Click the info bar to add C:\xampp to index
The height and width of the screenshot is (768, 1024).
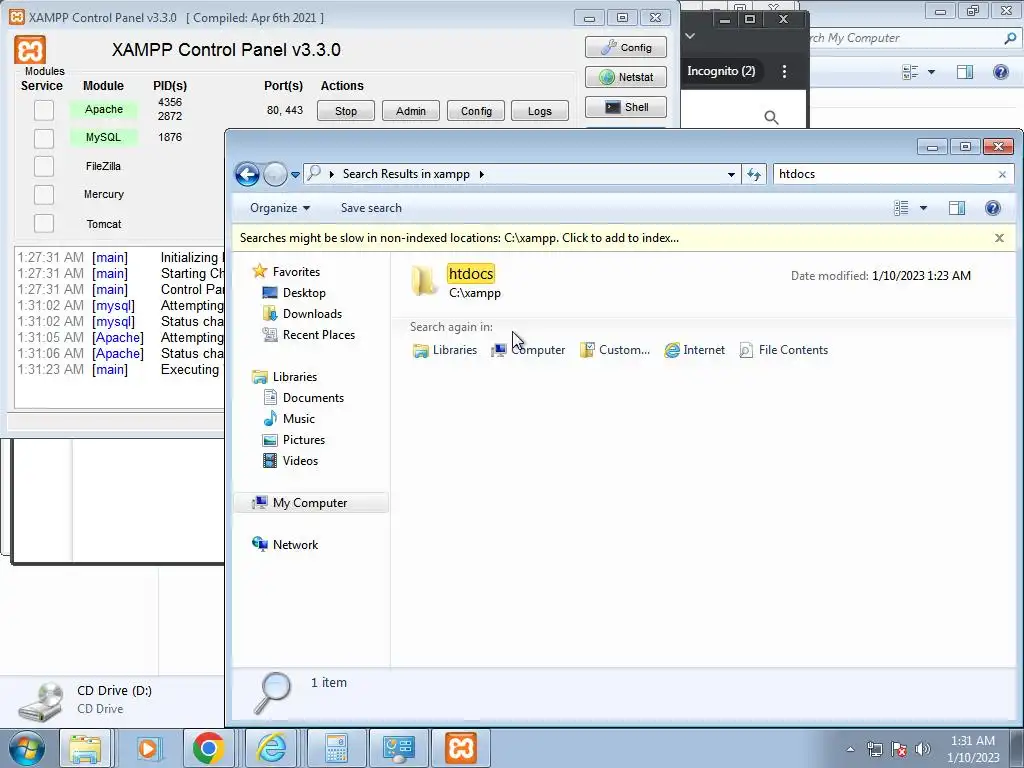pyautogui.click(x=459, y=238)
